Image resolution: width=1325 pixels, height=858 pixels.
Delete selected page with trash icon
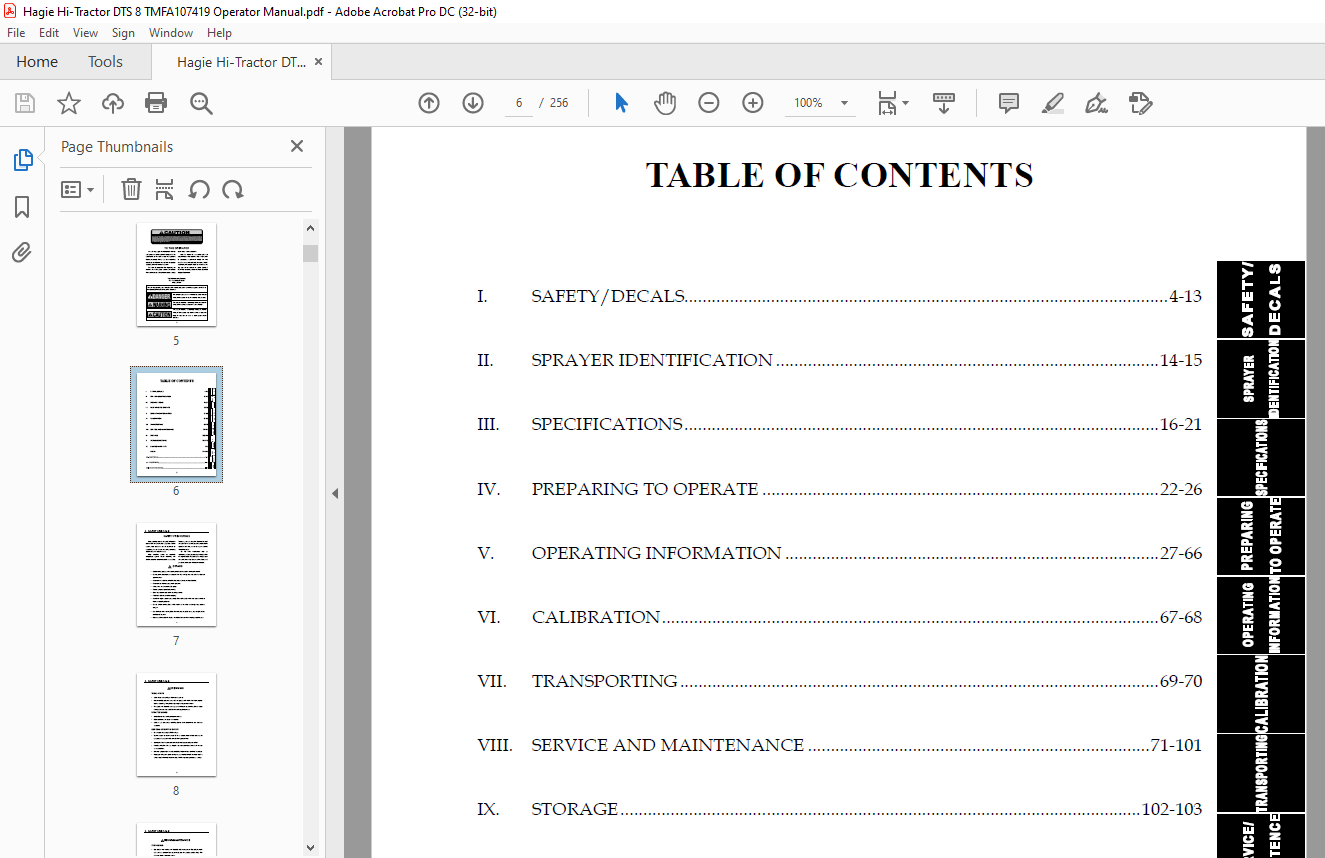point(131,189)
